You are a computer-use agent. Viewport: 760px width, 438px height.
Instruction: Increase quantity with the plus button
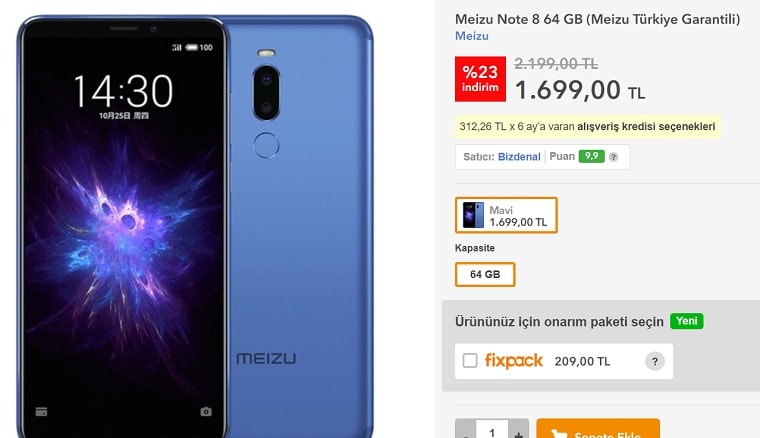pos(518,432)
